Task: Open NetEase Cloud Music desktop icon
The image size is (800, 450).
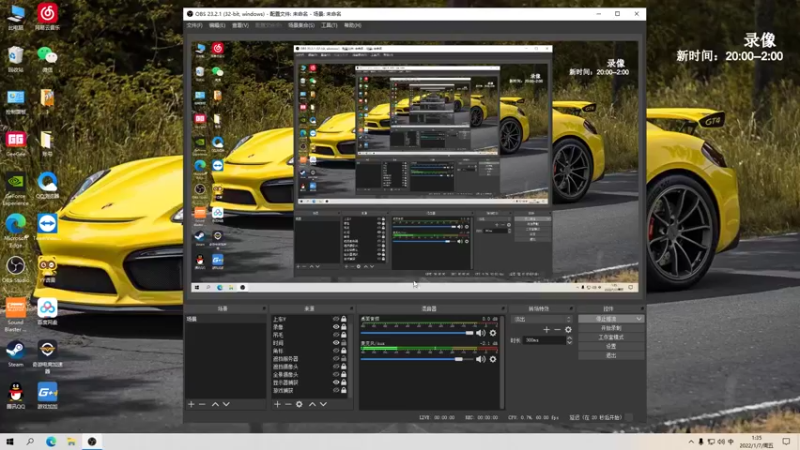Action: pyautogui.click(x=46, y=13)
